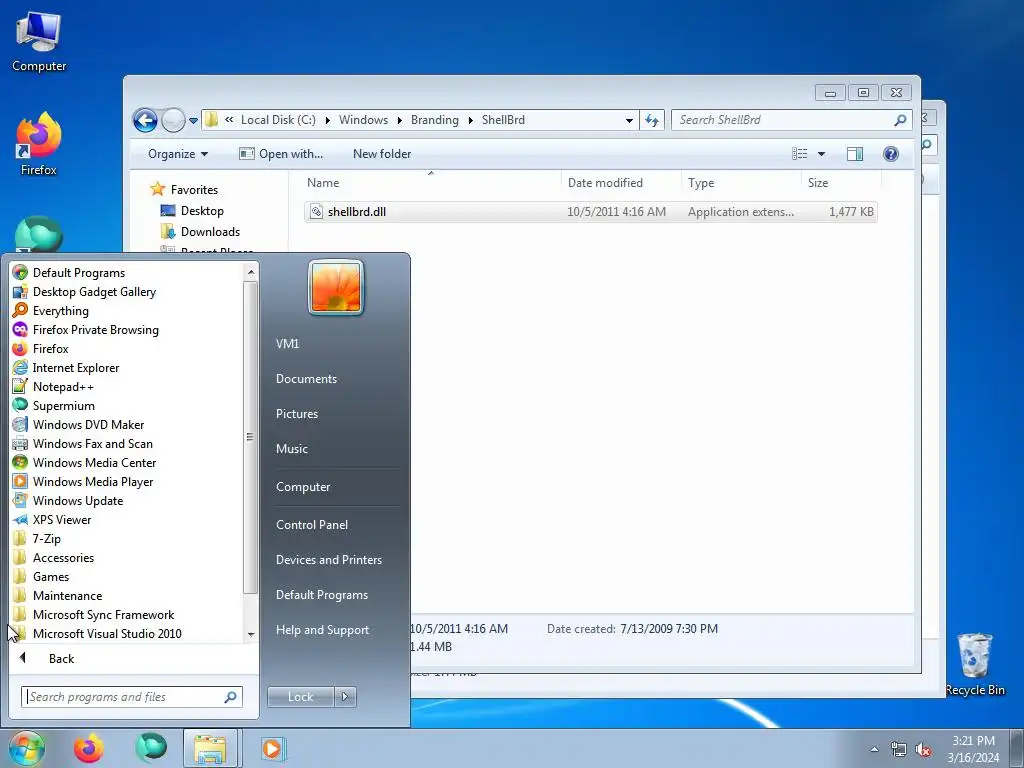
Task: Refresh the ShellBrd folder view
Action: click(x=652, y=120)
